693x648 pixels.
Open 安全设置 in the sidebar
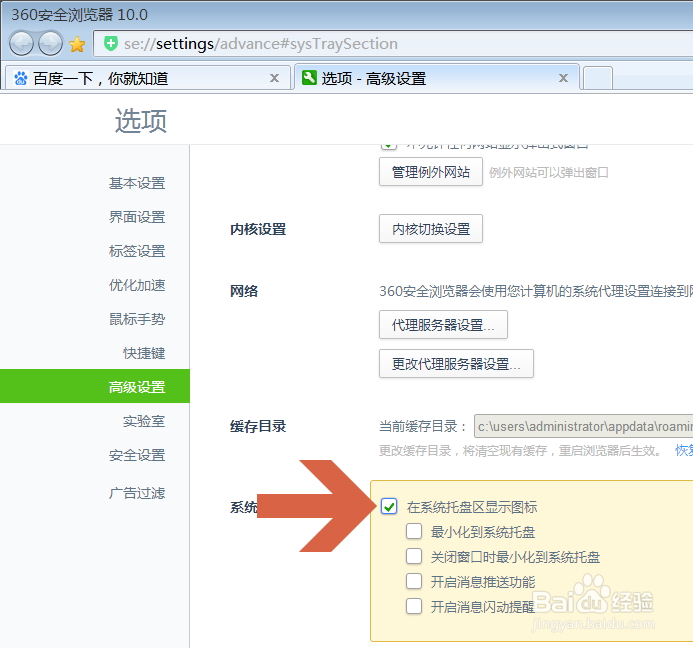(x=137, y=455)
